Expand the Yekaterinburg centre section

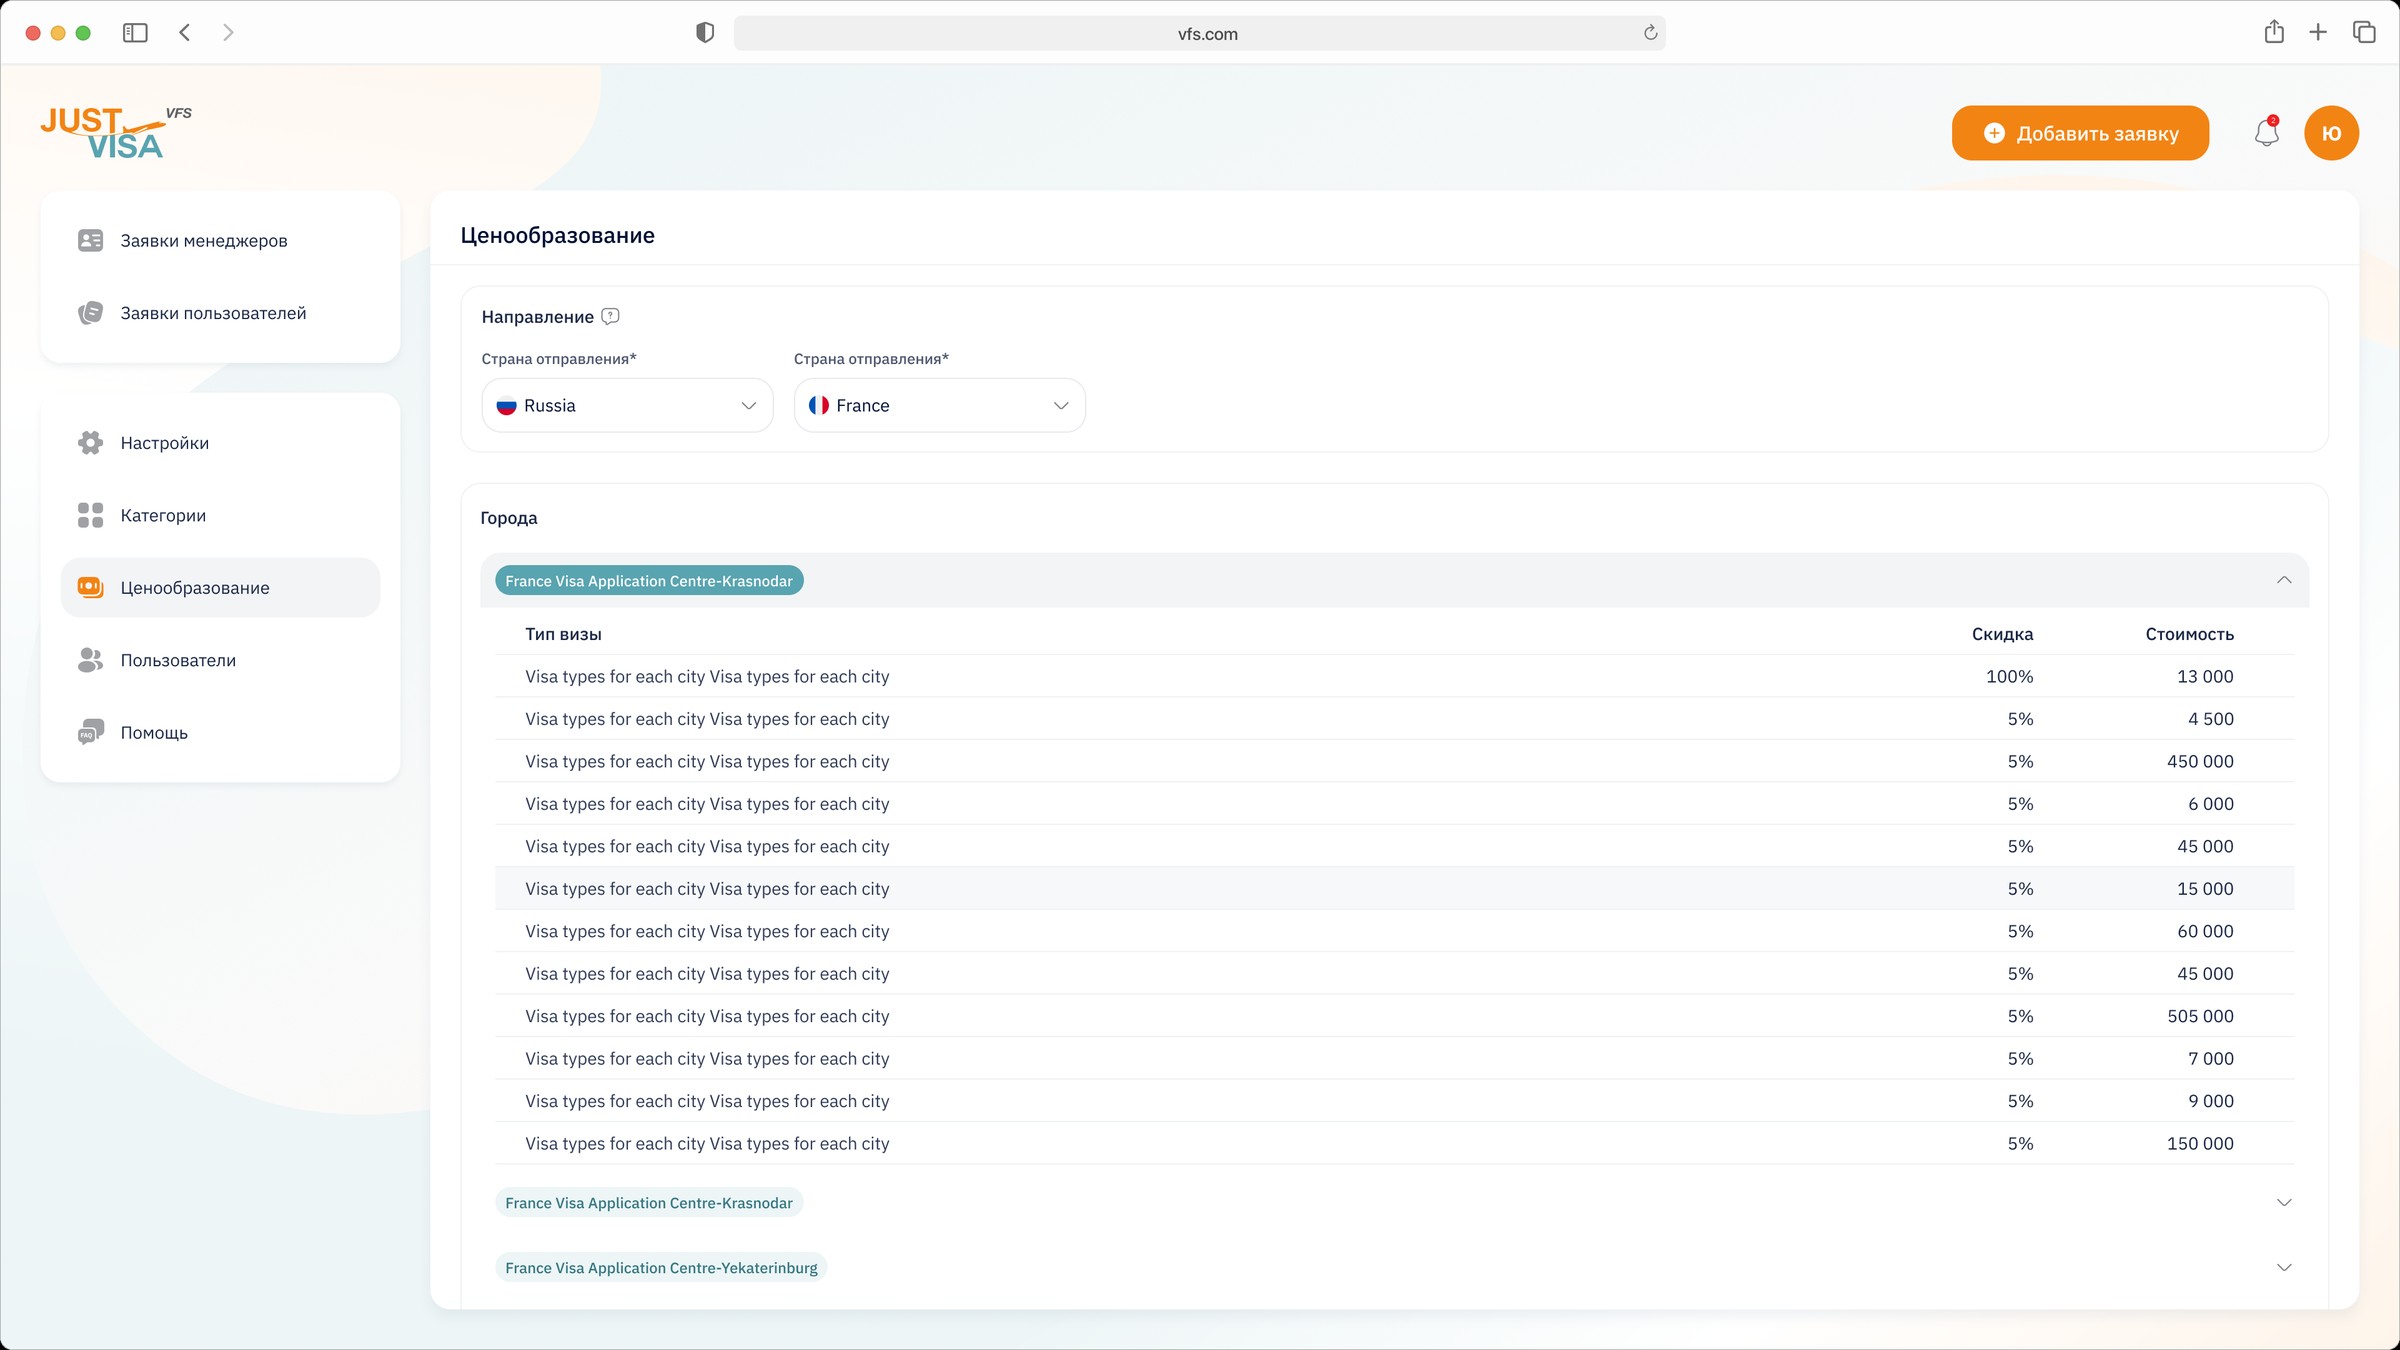point(2284,1267)
